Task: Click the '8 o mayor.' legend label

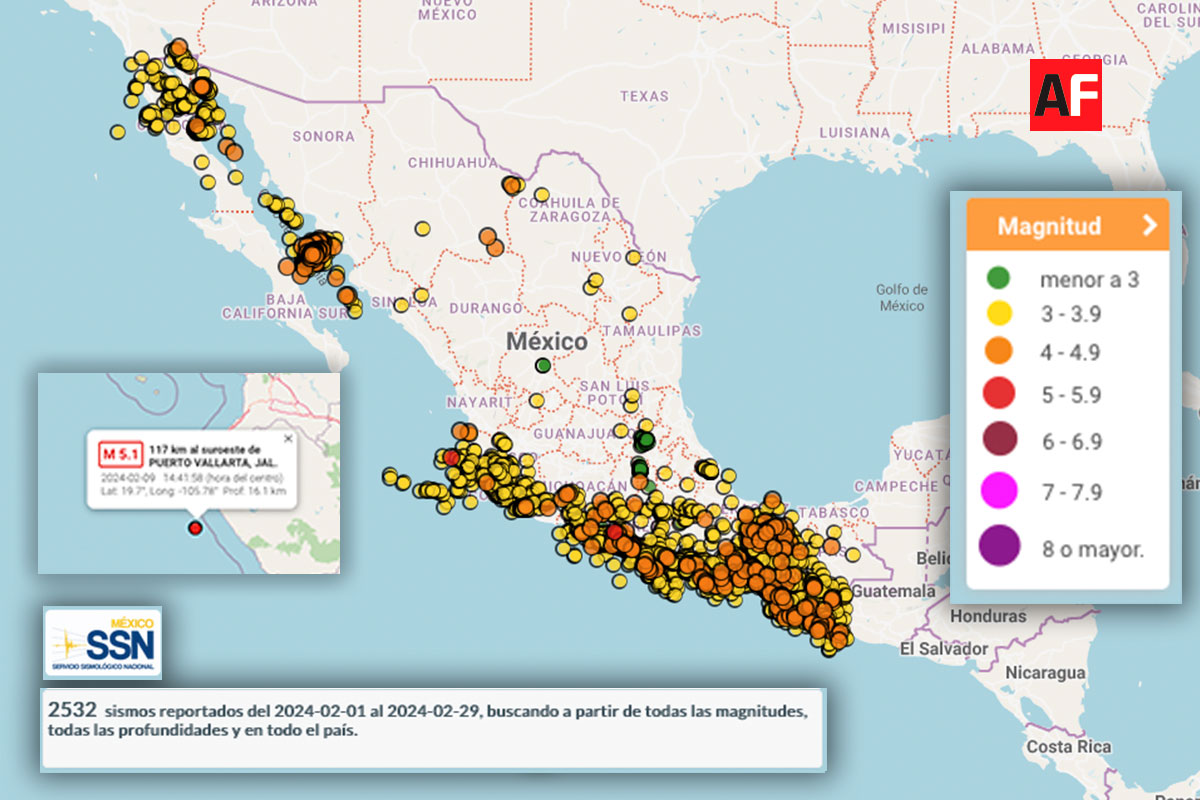Action: tap(1093, 548)
